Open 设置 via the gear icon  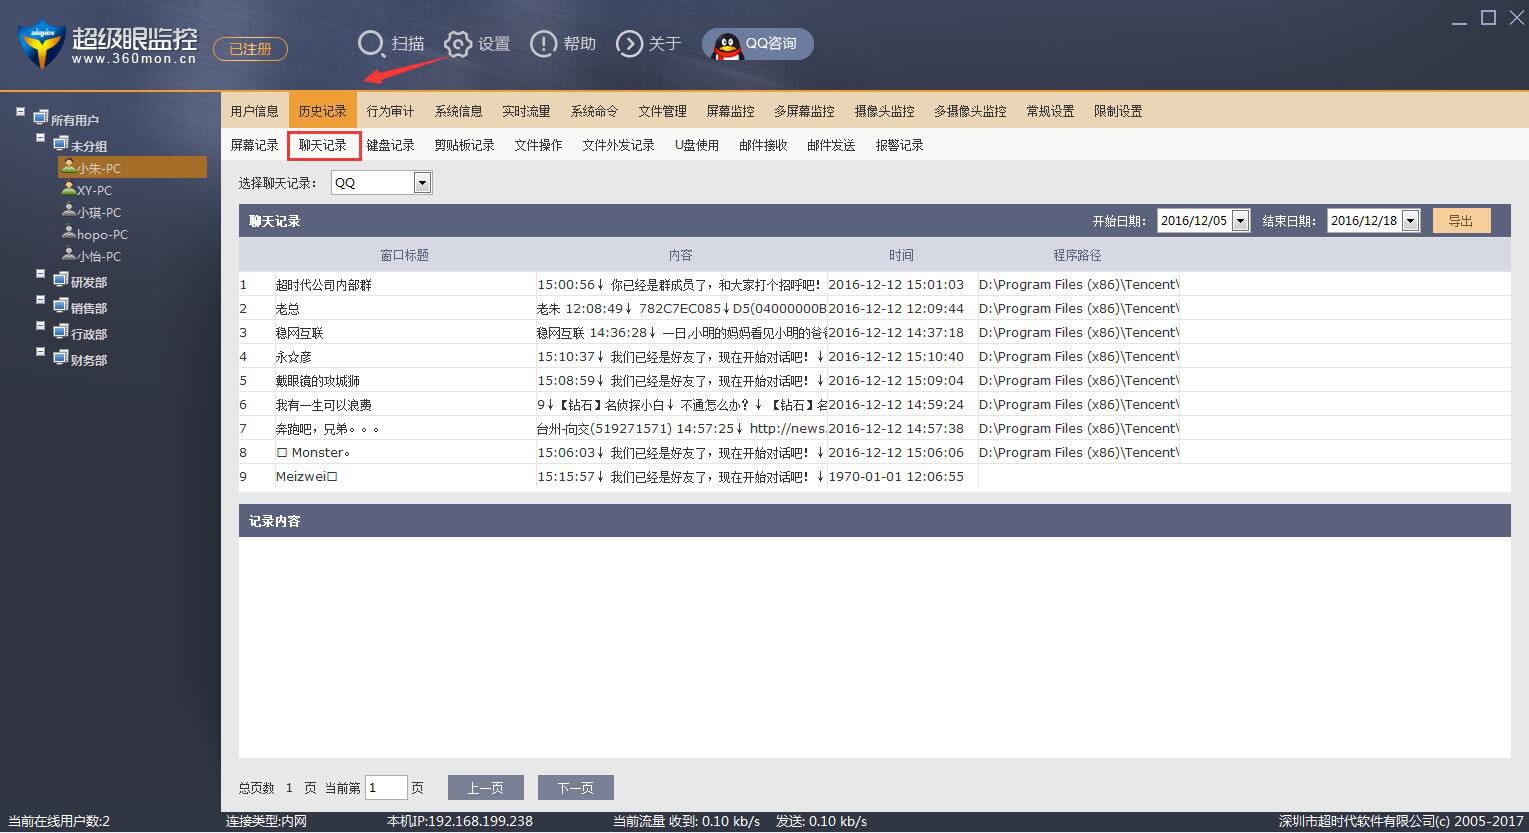click(x=458, y=44)
